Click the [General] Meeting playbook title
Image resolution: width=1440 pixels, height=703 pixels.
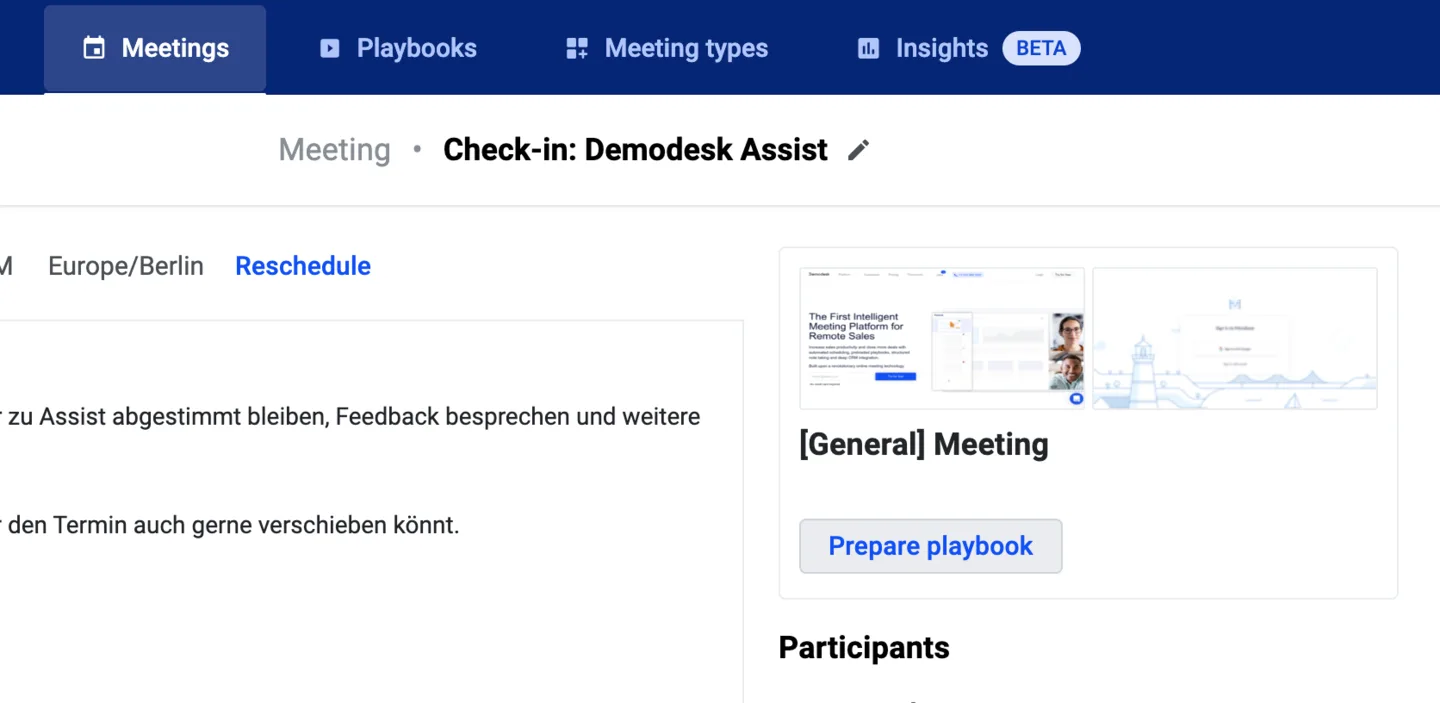click(x=924, y=444)
